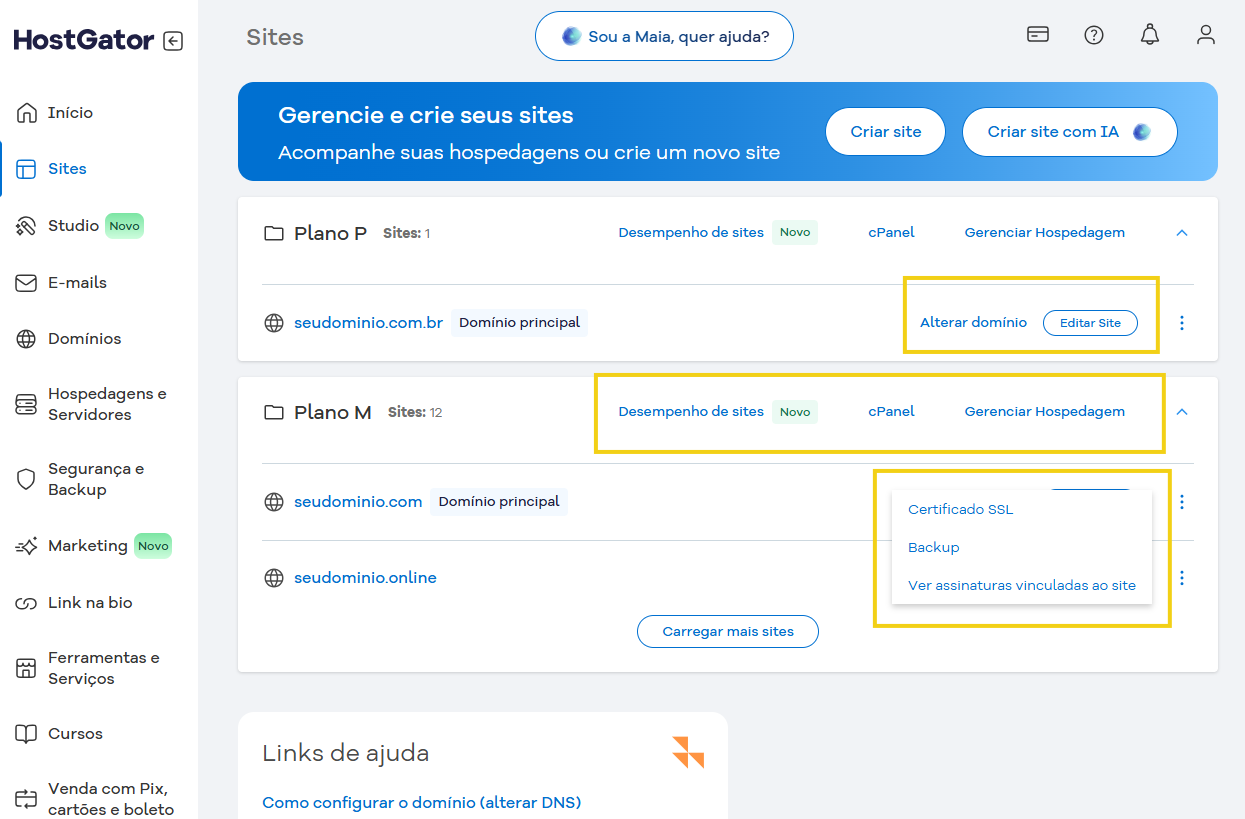Click the Sites layout icon in sidebar
Image resolution: width=1245 pixels, height=819 pixels.
(27, 168)
